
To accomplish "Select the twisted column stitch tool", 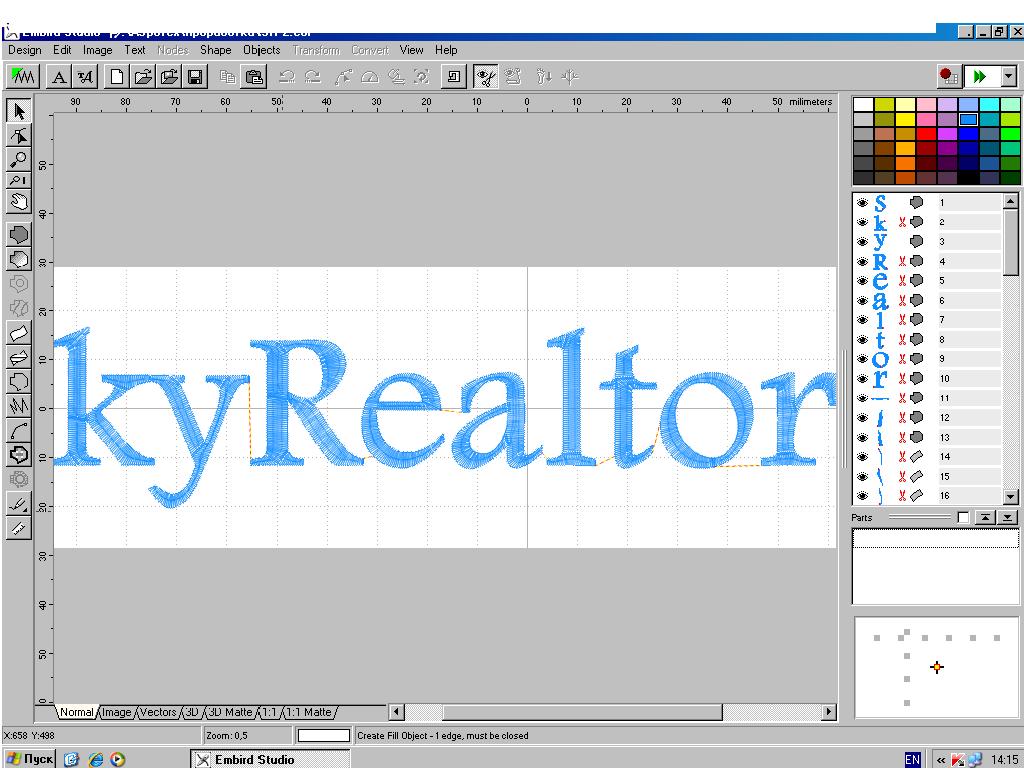I will [19, 357].
